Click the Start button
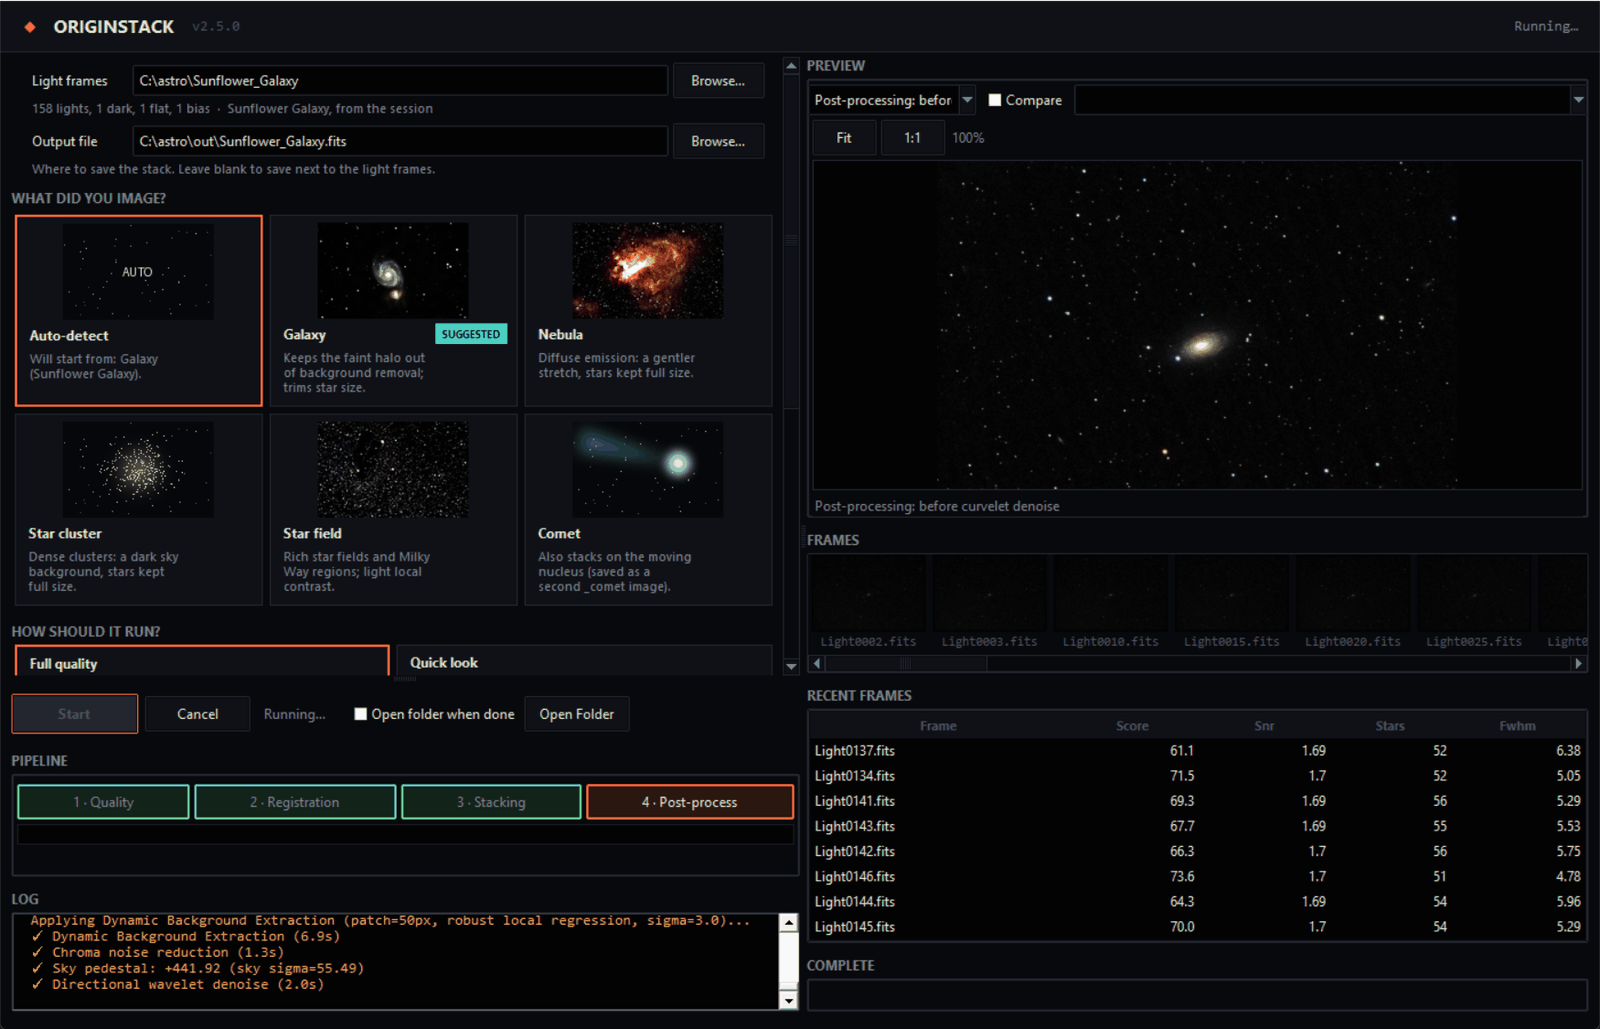 click(75, 714)
